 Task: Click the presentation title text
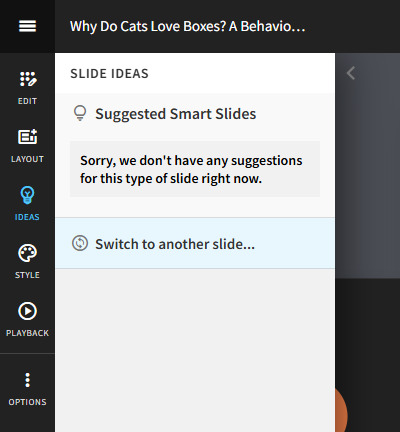(x=187, y=26)
